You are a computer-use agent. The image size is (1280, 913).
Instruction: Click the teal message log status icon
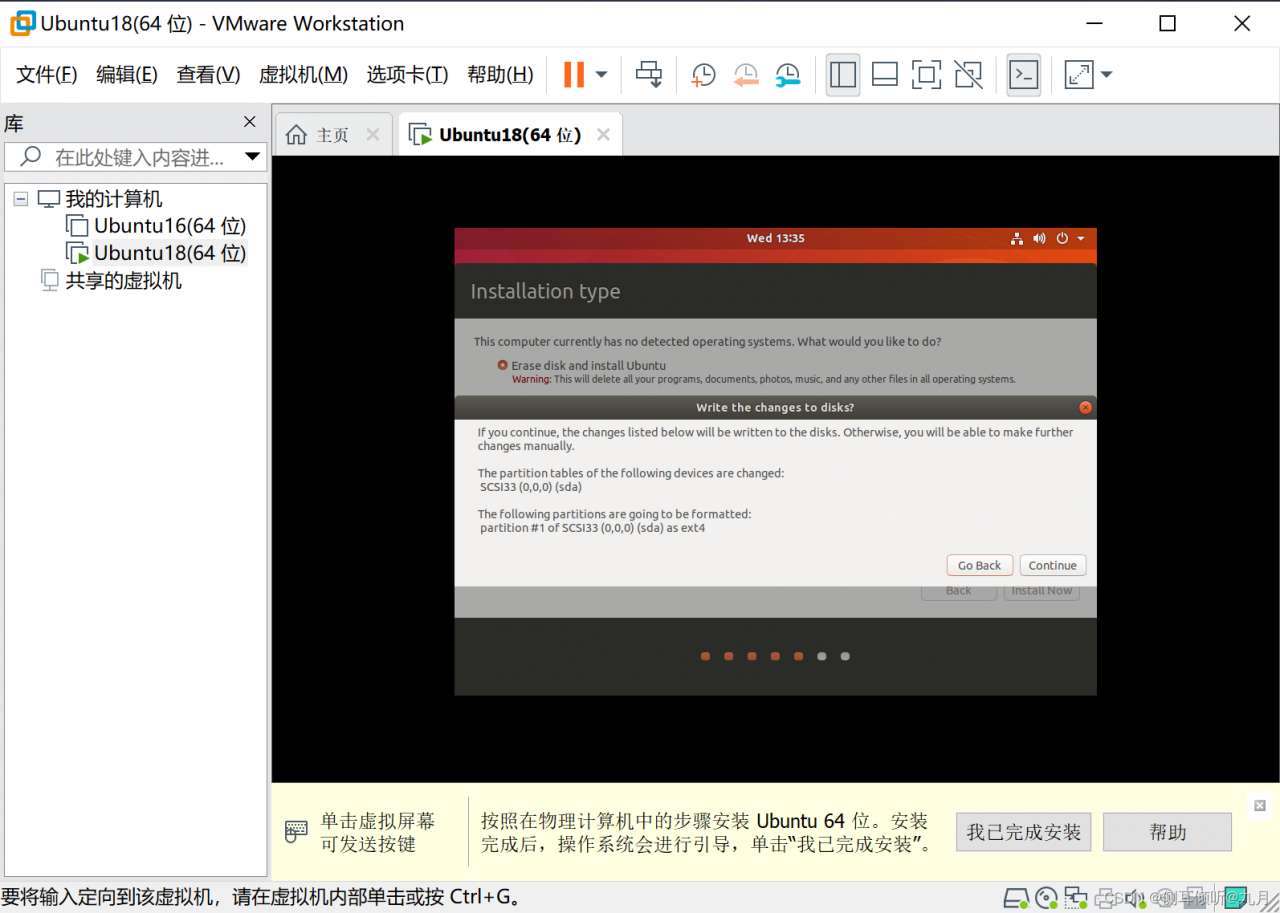pyautogui.click(x=1236, y=897)
